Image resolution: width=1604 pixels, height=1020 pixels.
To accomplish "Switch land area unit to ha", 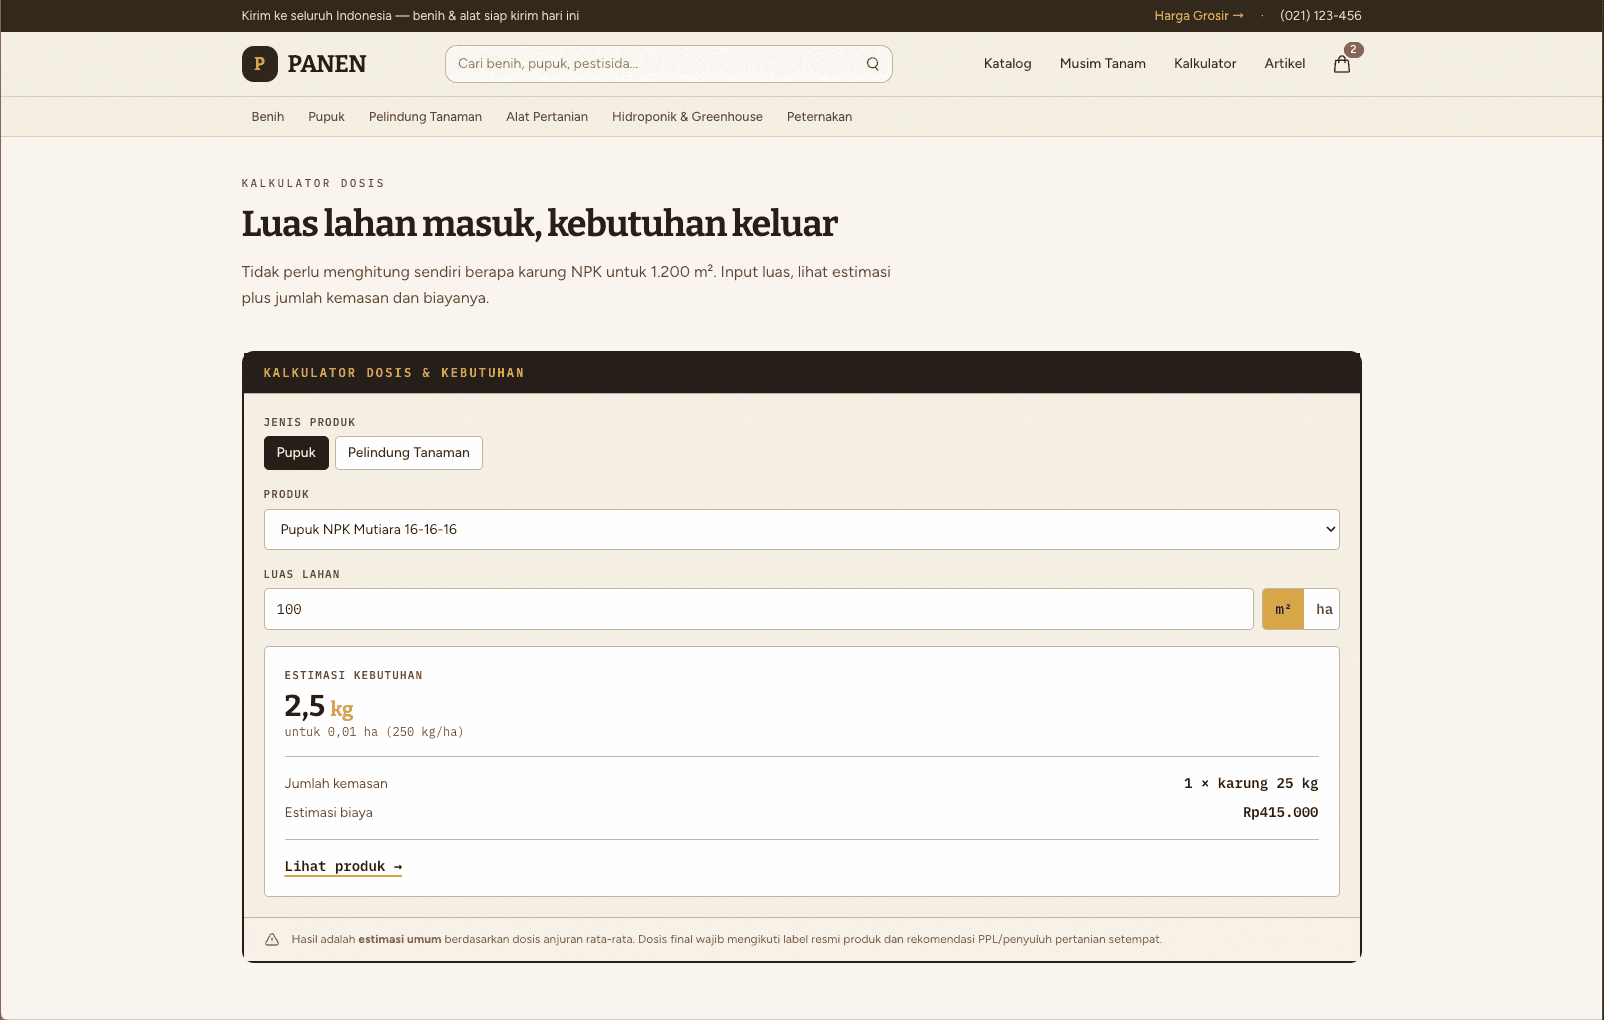I will point(1323,609).
